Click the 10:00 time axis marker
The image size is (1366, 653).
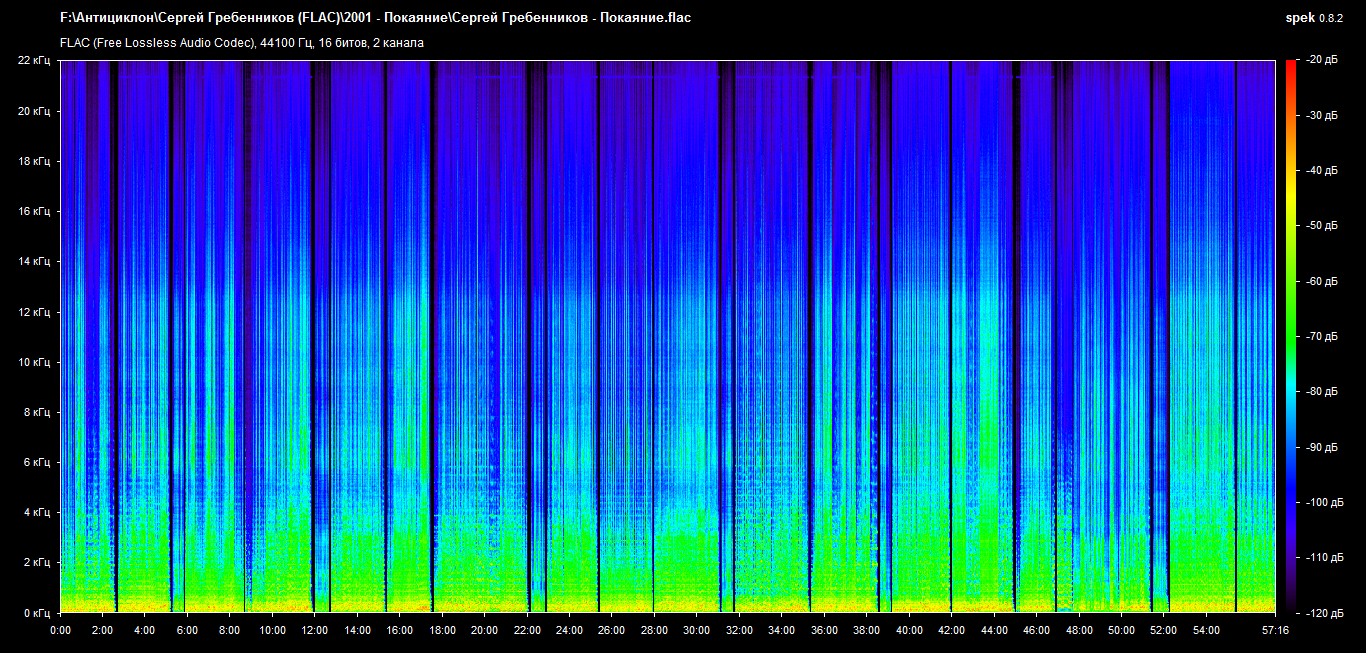(272, 631)
